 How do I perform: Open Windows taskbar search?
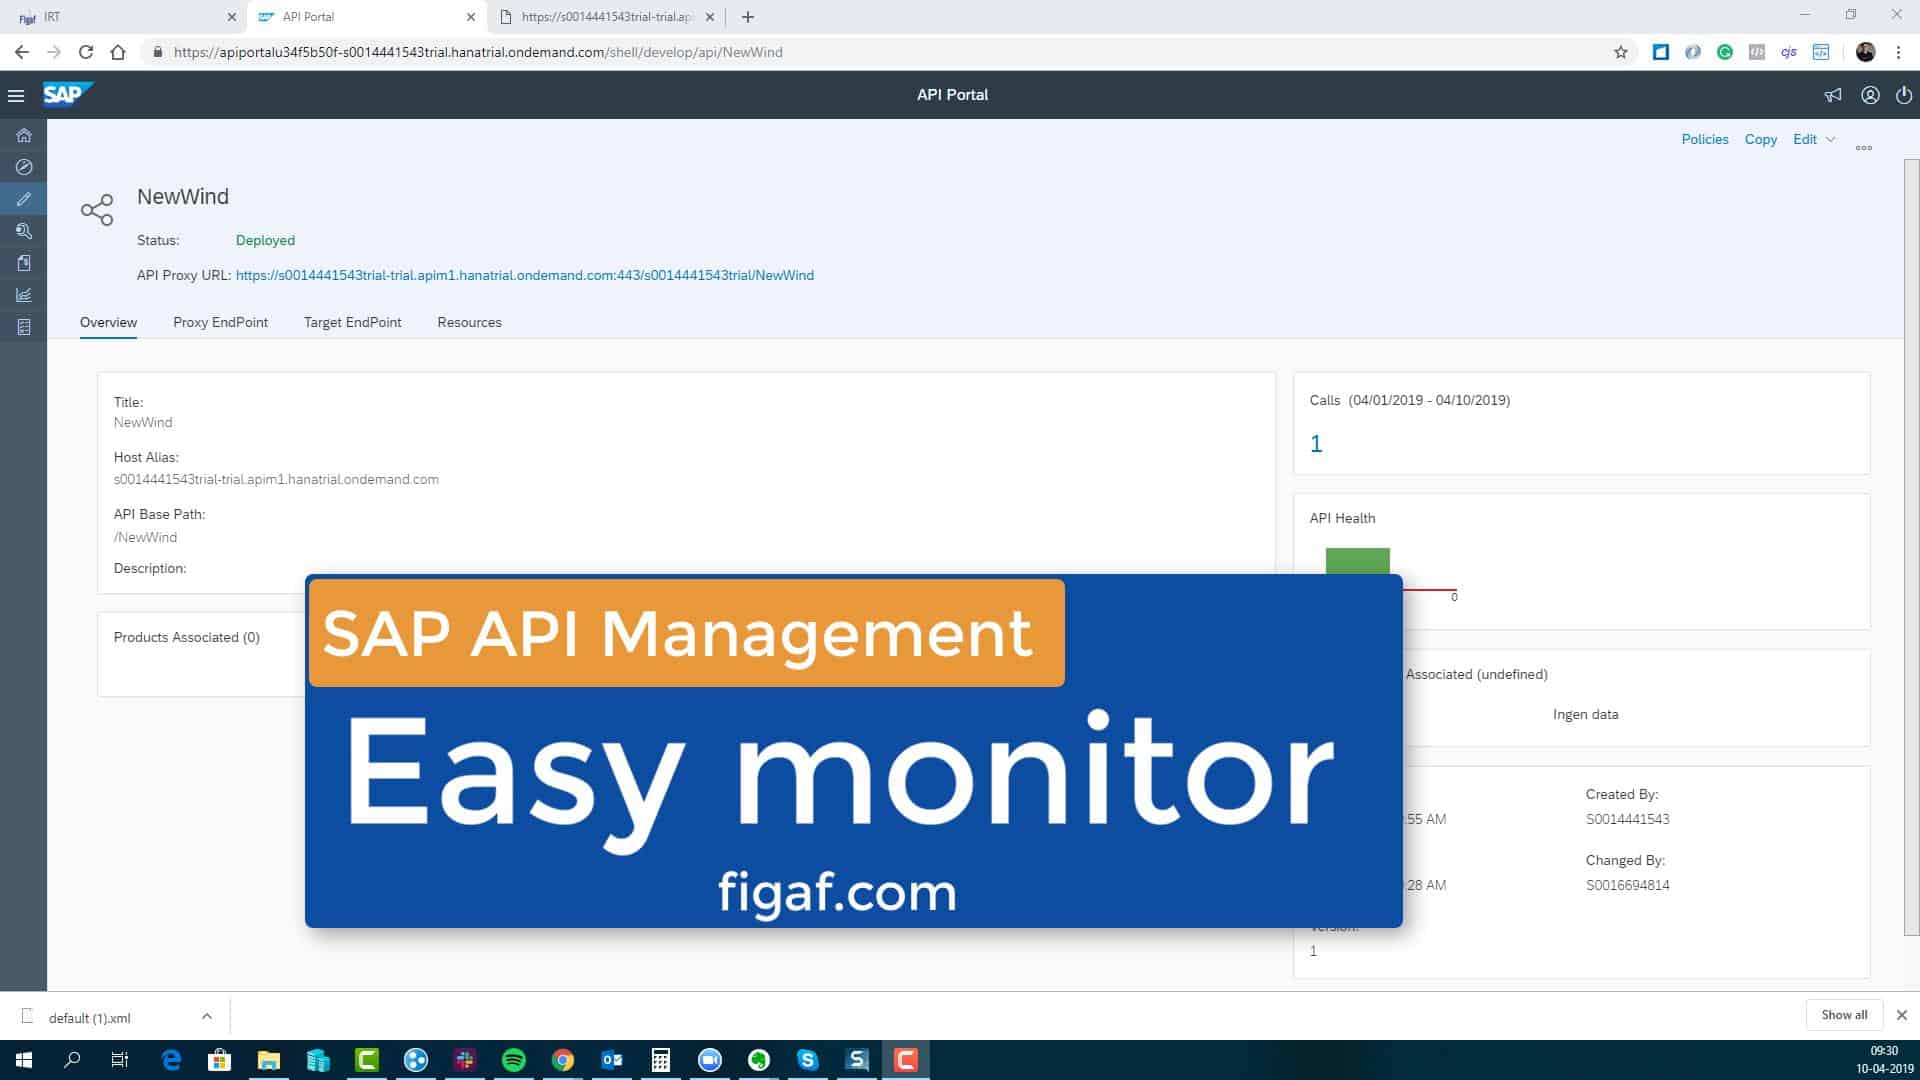(72, 1060)
